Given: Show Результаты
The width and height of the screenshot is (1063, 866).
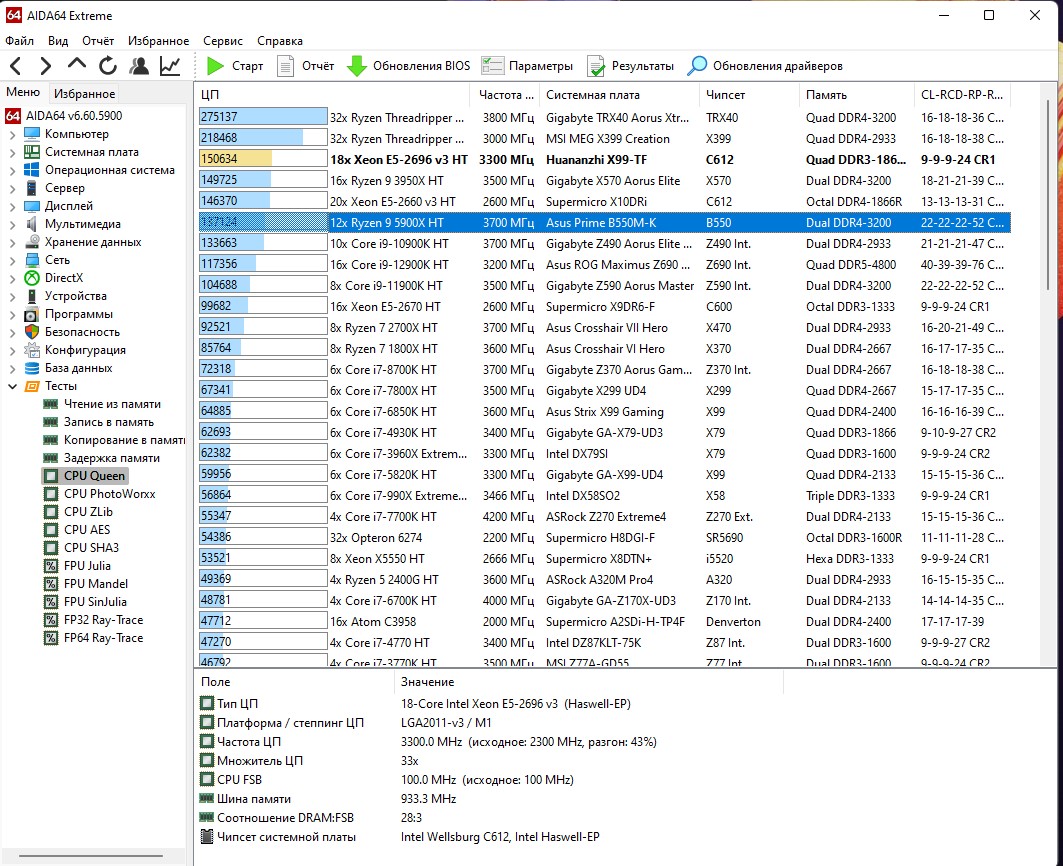Looking at the screenshot, I should 630,66.
